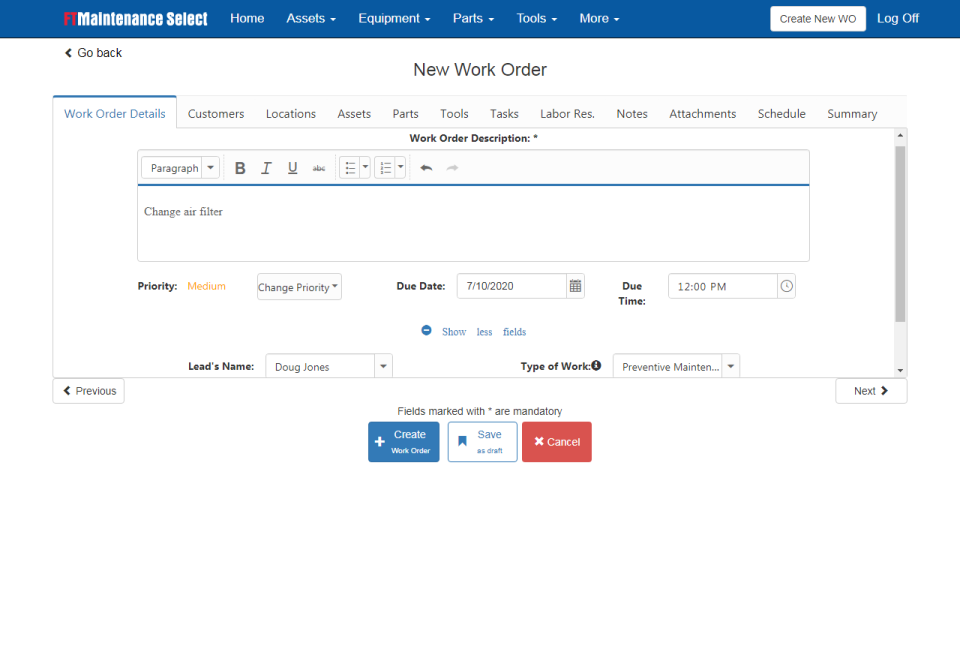Expand the Lead's Name dropdown arrow

[x=383, y=367]
